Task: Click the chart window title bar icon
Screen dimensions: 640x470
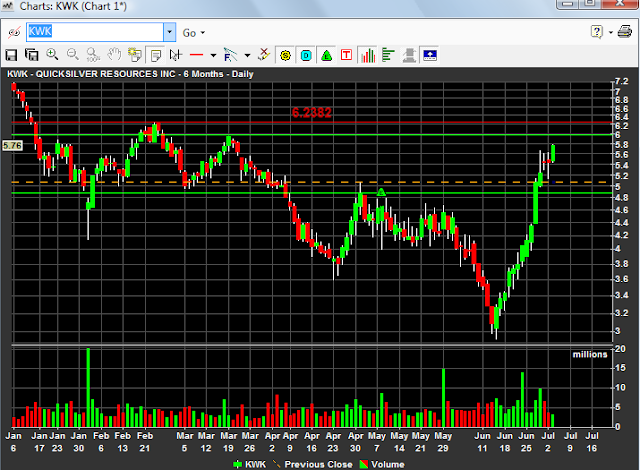Action: [x=8, y=6]
